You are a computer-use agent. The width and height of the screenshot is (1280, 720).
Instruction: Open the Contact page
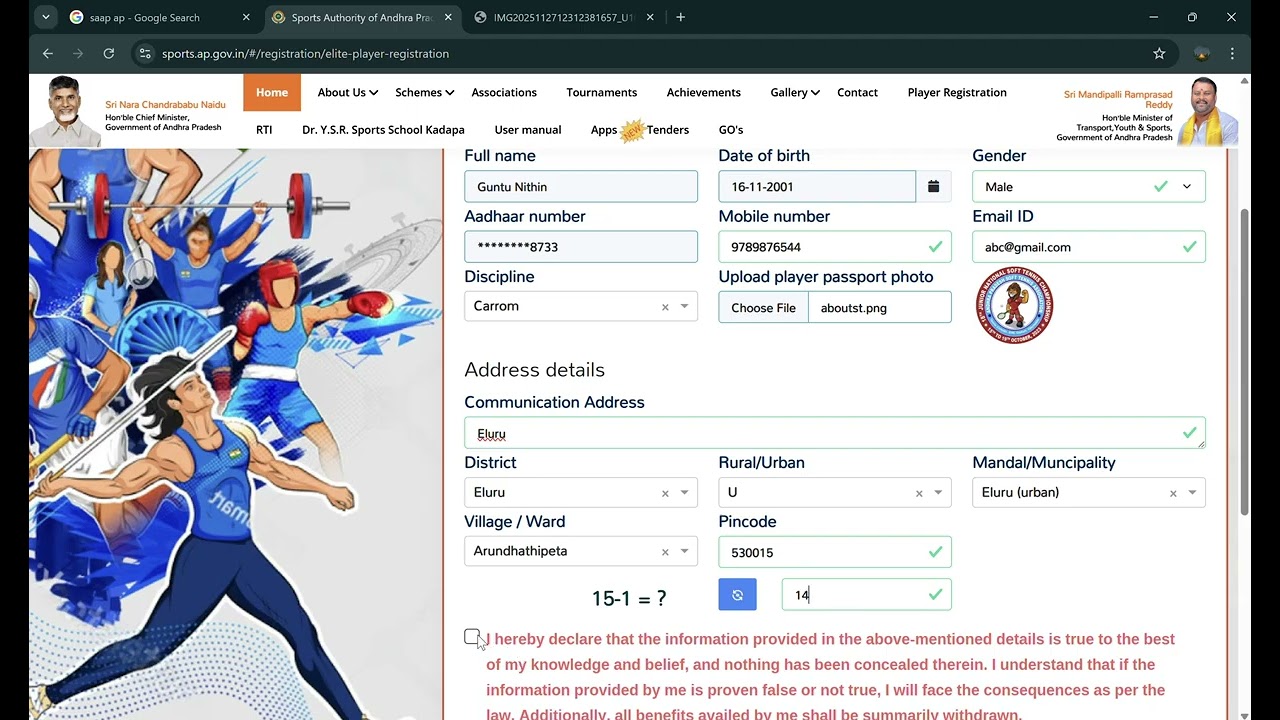857,92
